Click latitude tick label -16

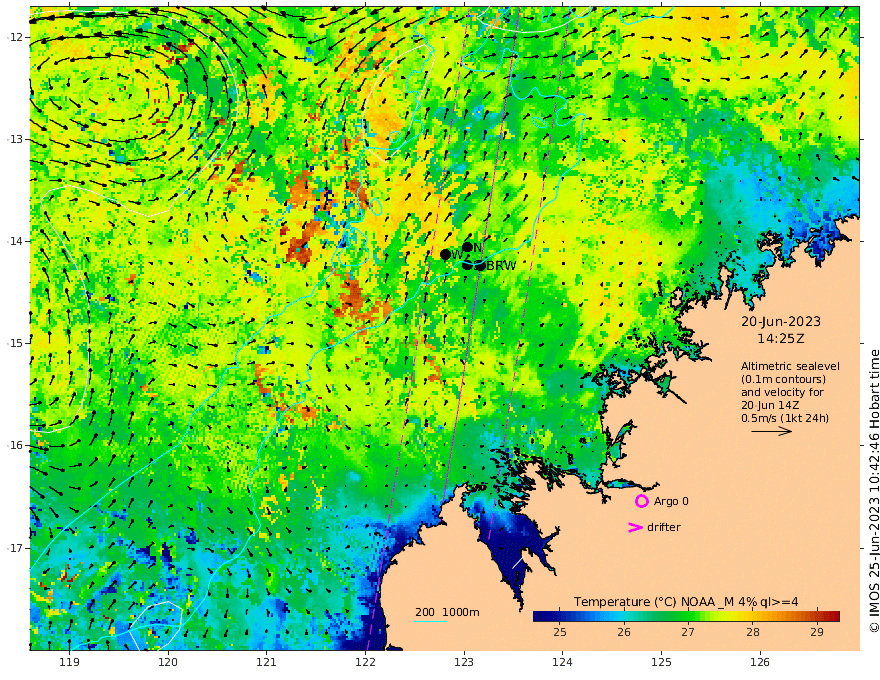15,445
